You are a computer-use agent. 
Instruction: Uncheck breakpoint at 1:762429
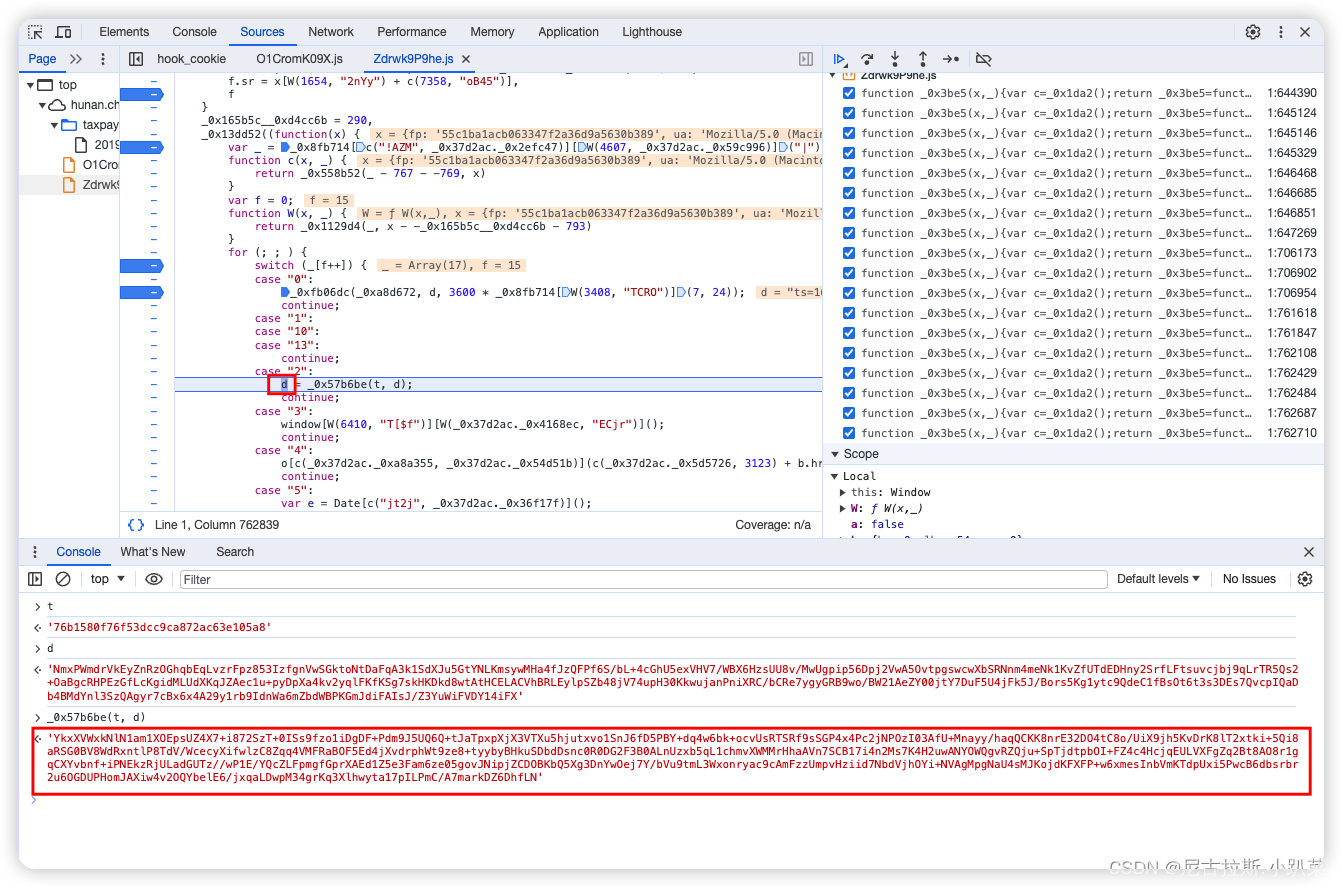(x=849, y=373)
